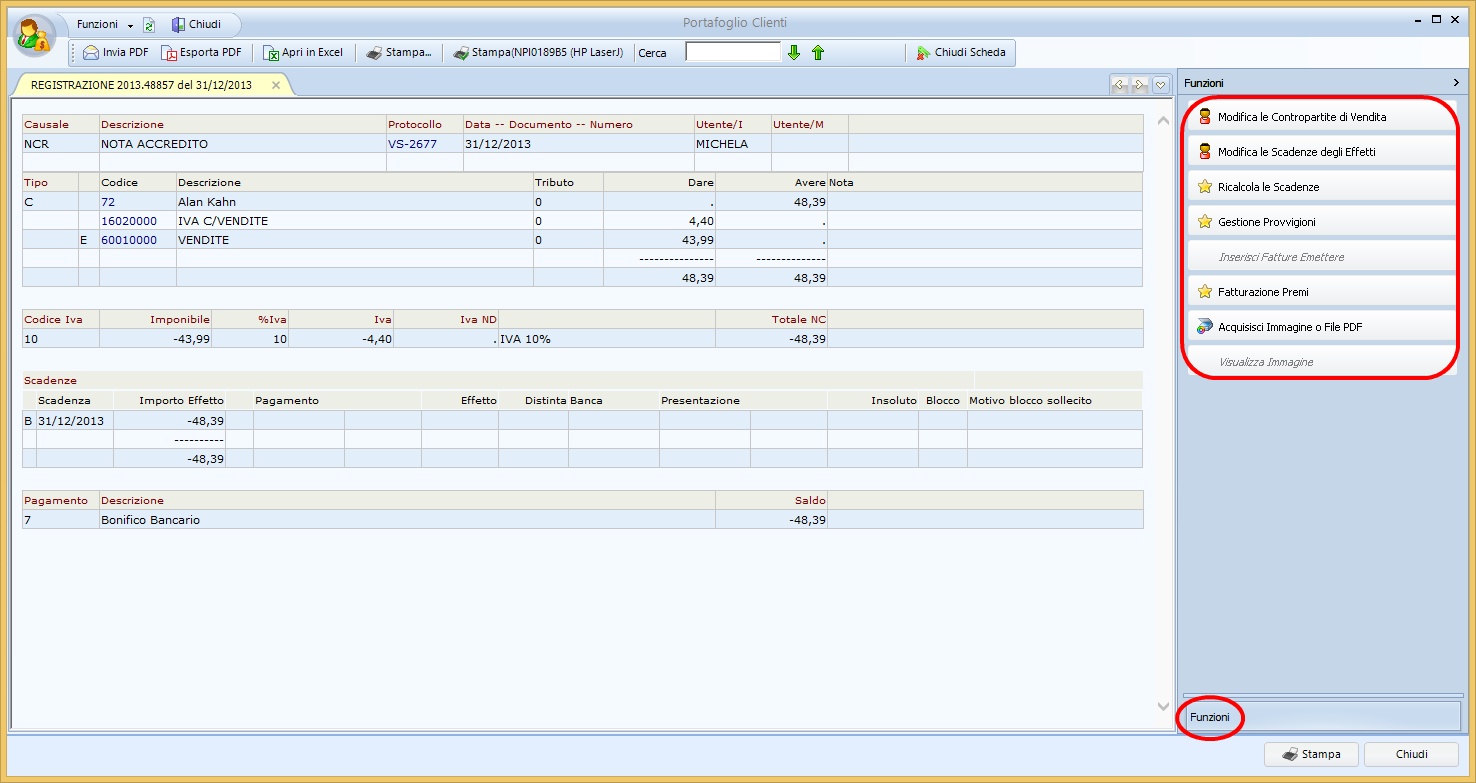Export the document with Esporta PDF

coord(202,53)
